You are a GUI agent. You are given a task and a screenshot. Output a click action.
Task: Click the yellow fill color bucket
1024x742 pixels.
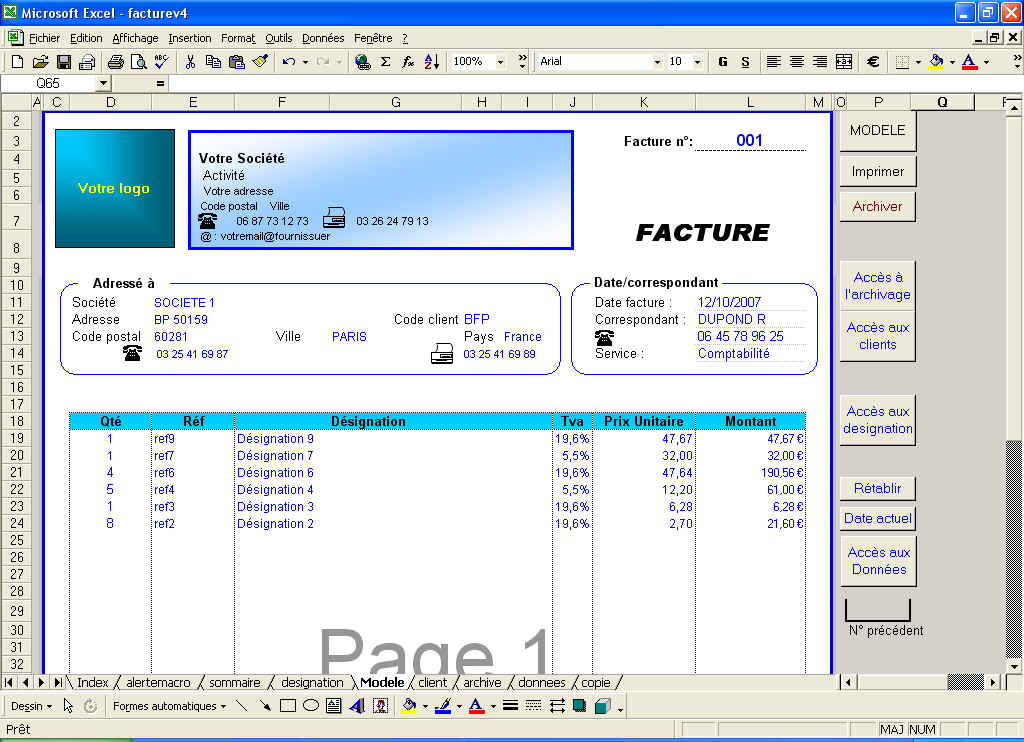pyautogui.click(x=935, y=62)
